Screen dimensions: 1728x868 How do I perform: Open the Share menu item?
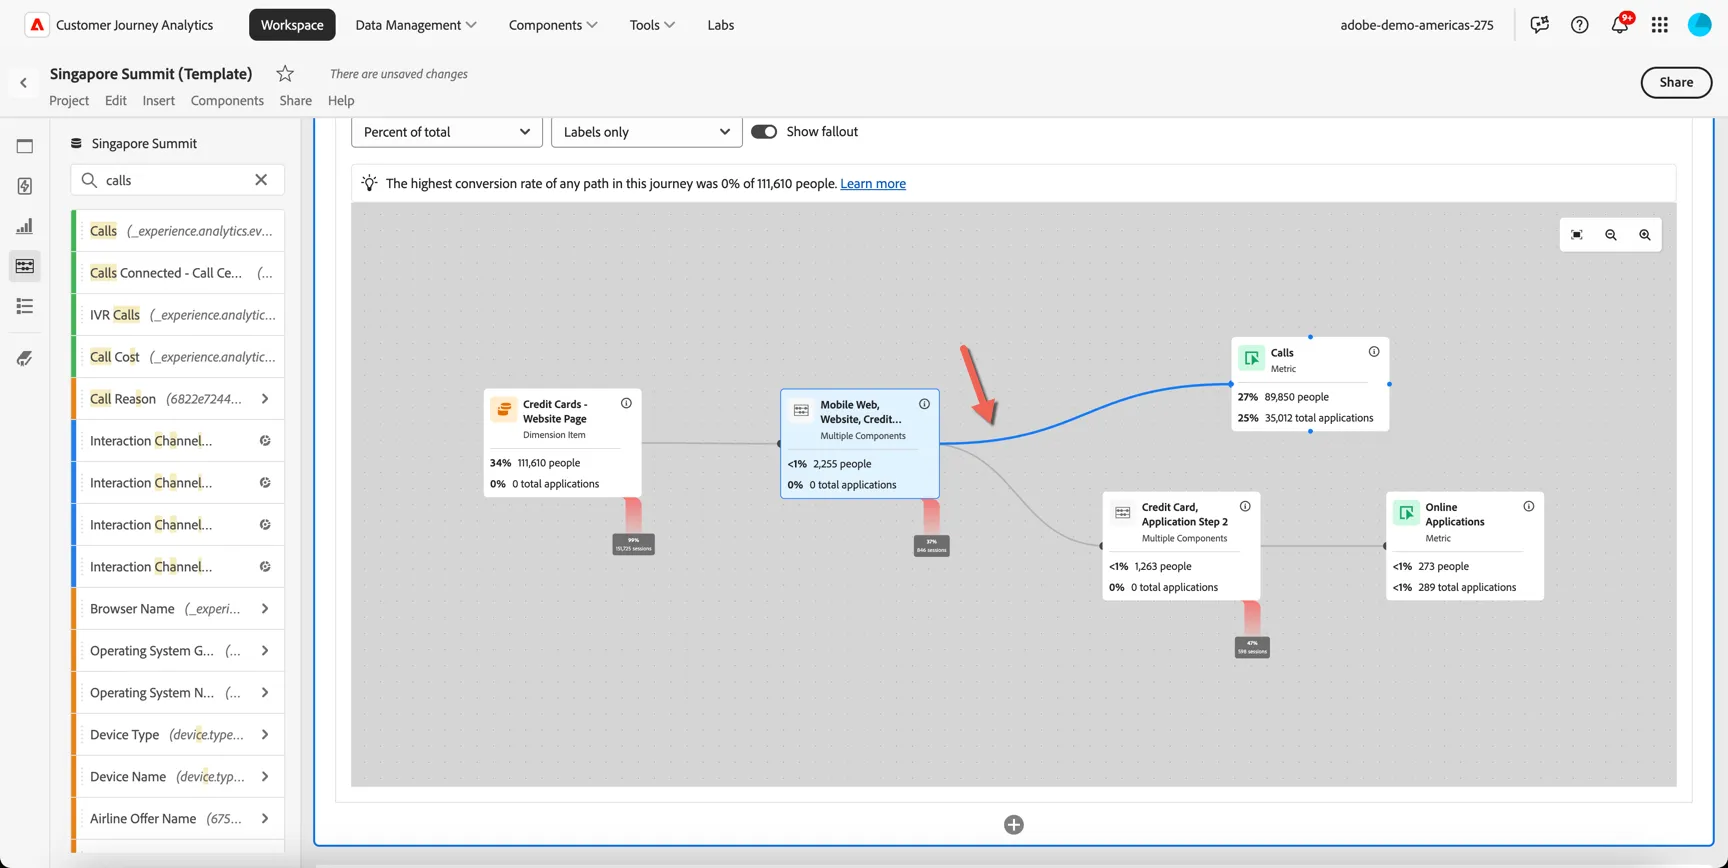[x=296, y=101]
